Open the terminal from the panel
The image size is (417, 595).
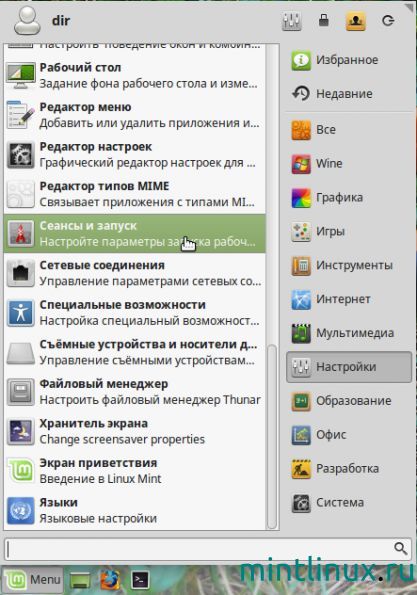140,579
